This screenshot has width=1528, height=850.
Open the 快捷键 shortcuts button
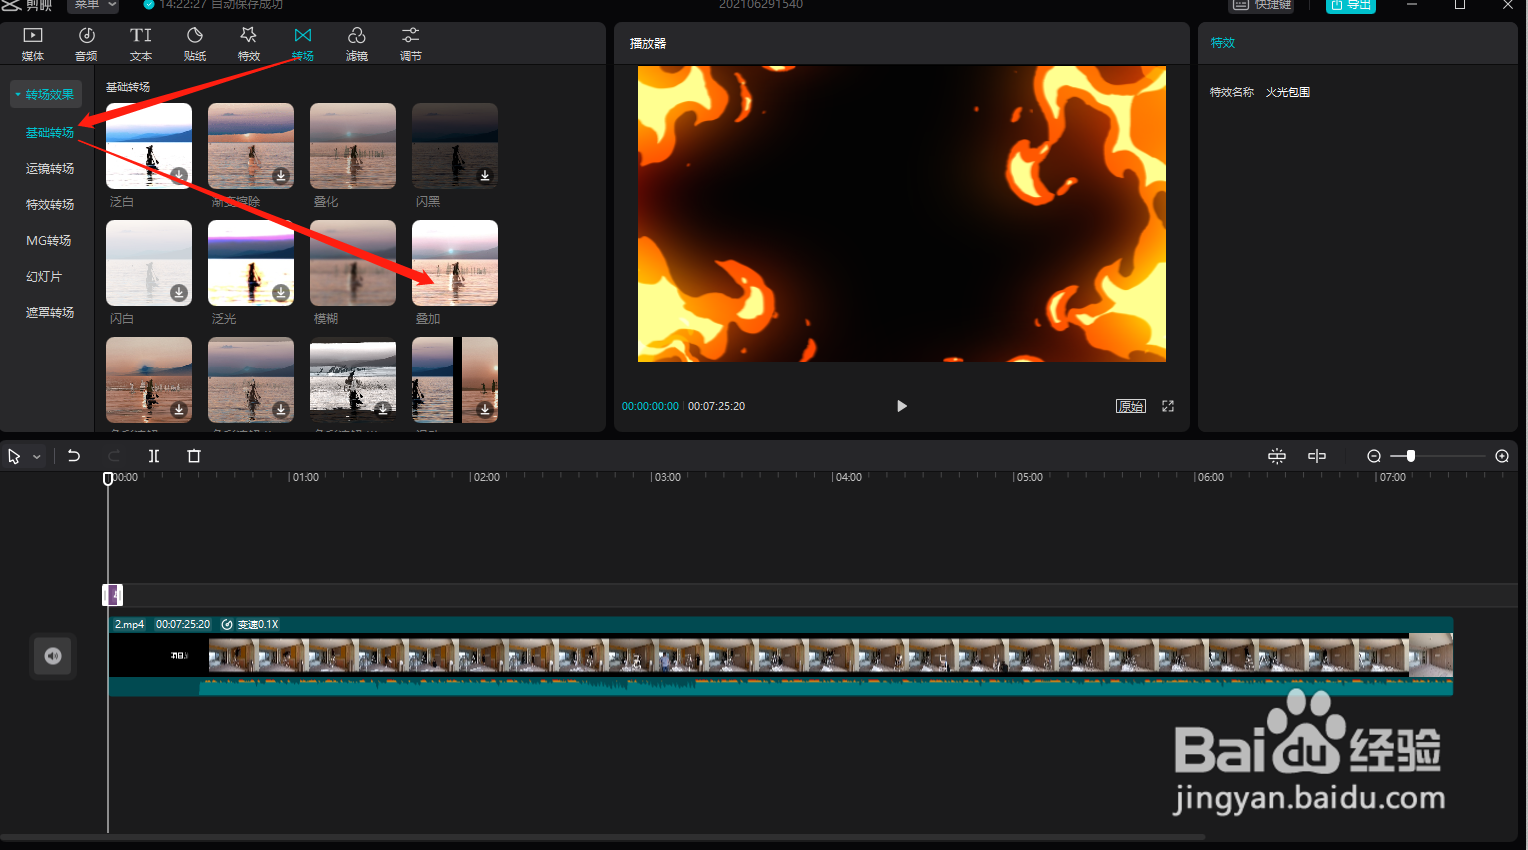tap(1262, 5)
